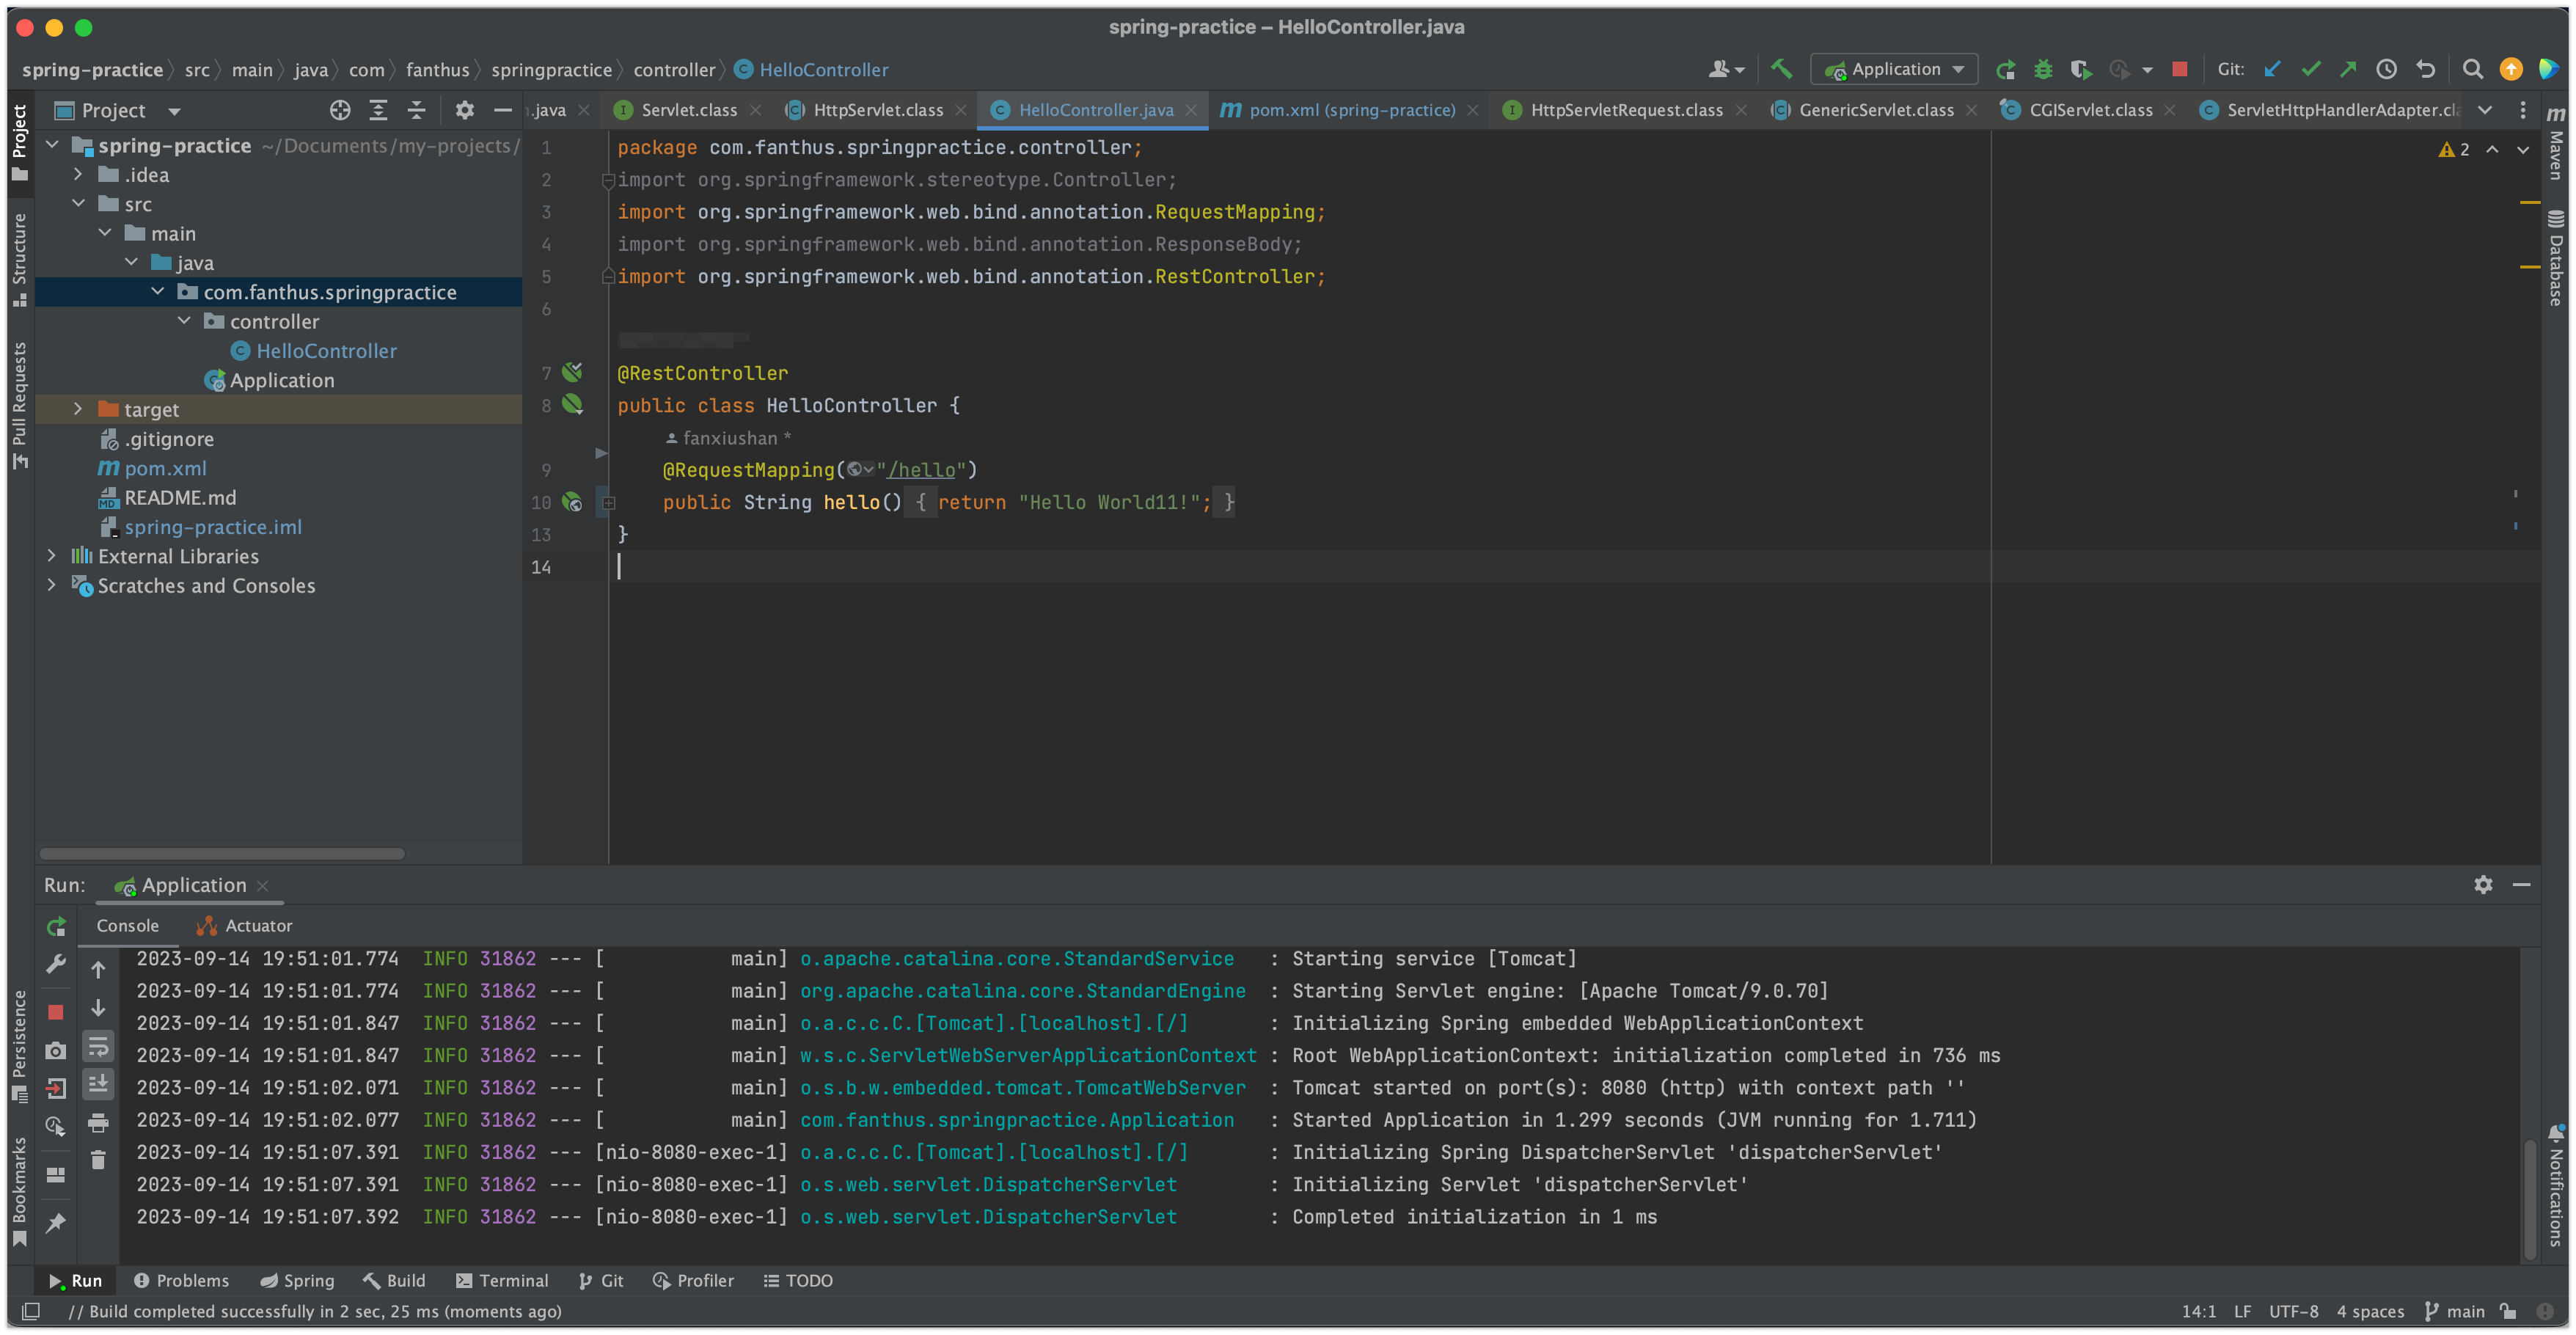Screen dimensions: 2576x1335
Task: Switch to the pom.xml editor tab
Action: (x=1350, y=110)
